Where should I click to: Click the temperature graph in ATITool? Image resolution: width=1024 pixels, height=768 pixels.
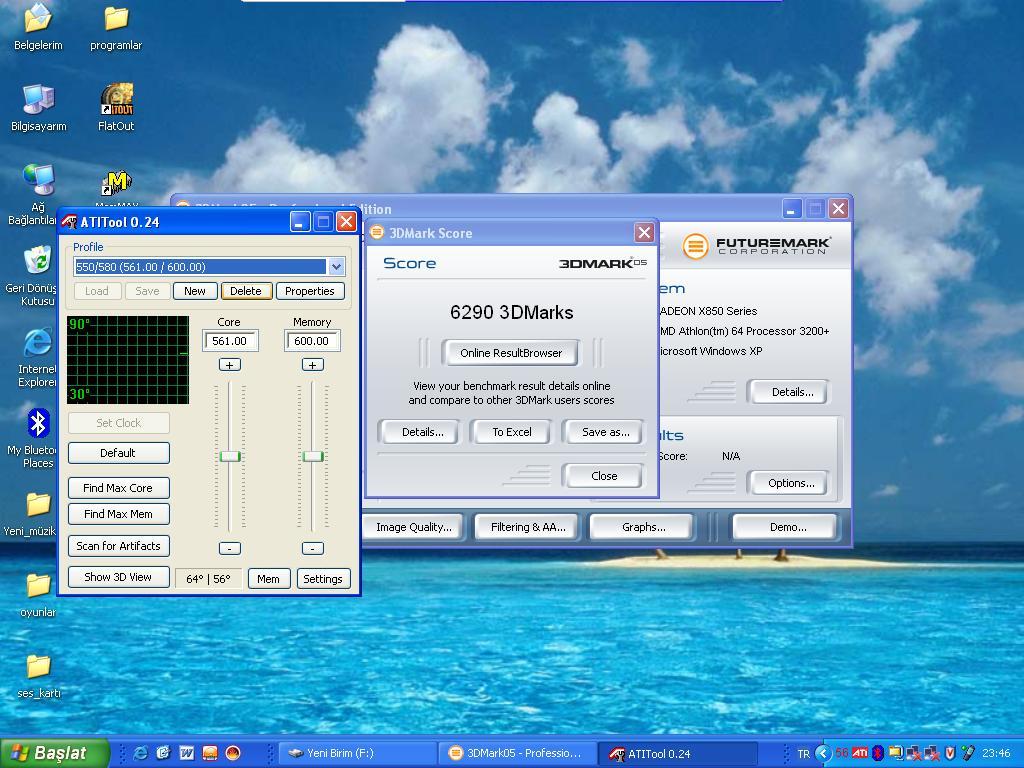[x=128, y=360]
